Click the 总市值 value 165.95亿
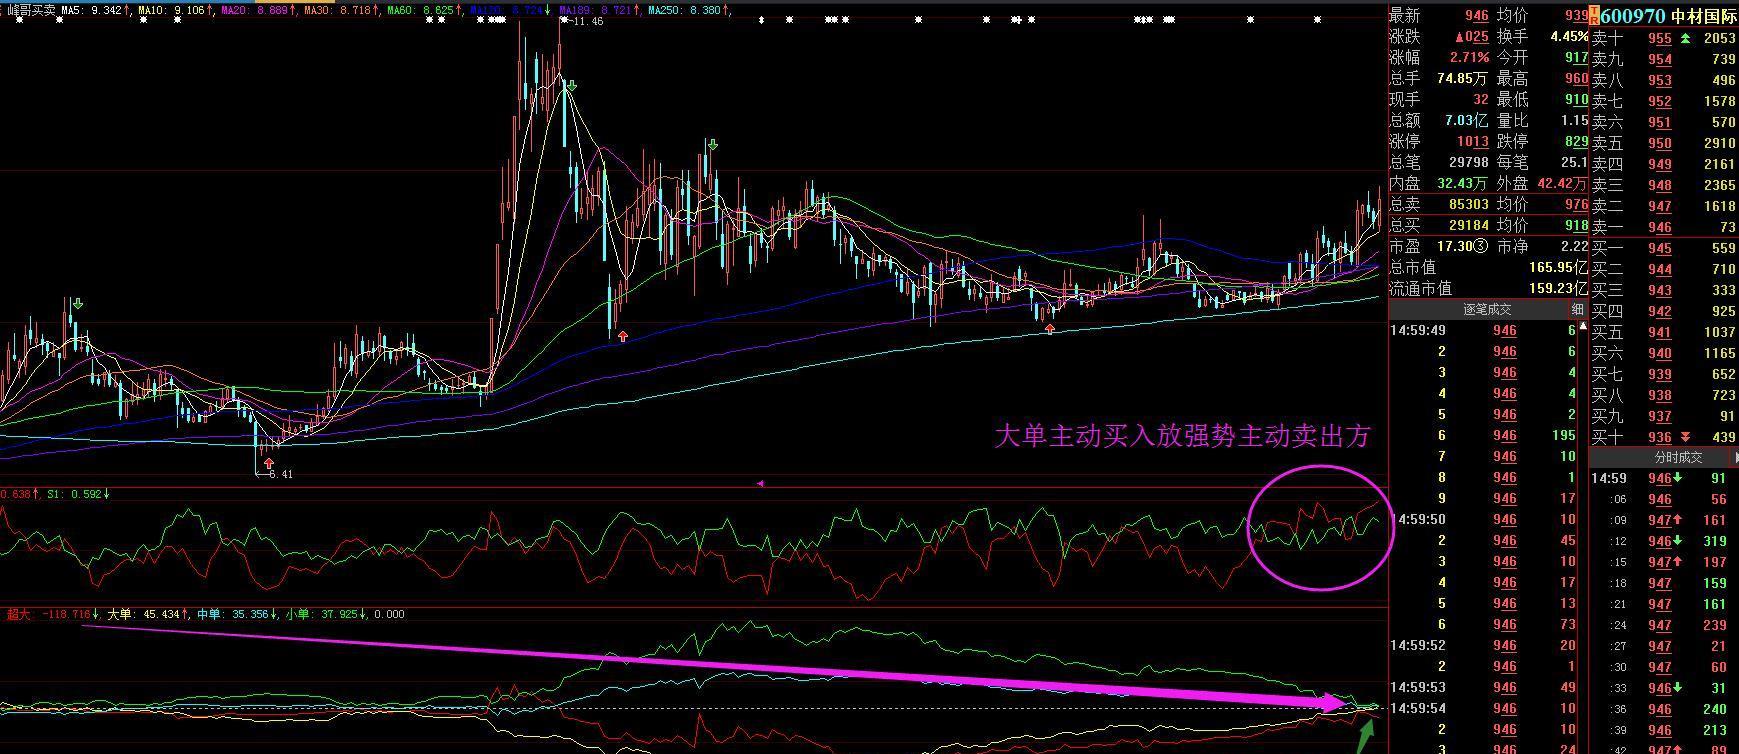The height and width of the screenshot is (754, 1739). click(1558, 267)
